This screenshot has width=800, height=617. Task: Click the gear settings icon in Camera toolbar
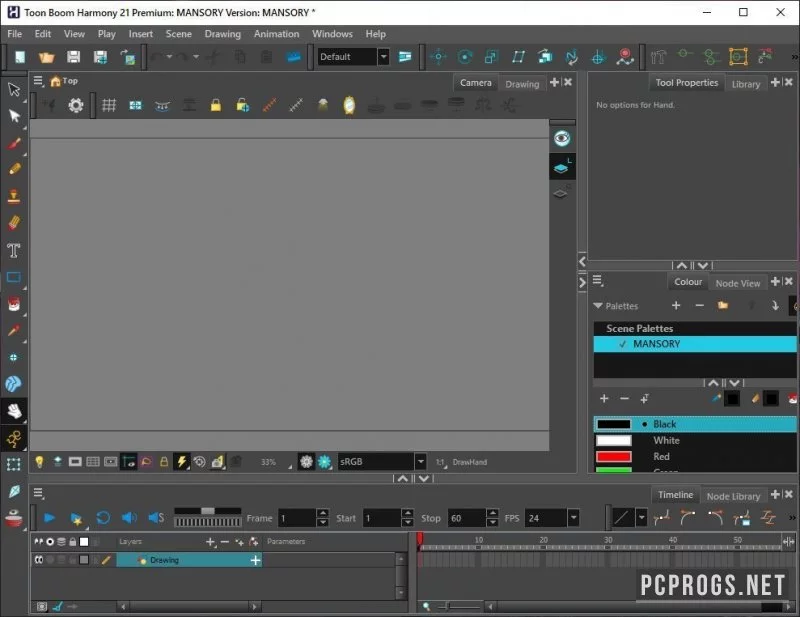[76, 106]
